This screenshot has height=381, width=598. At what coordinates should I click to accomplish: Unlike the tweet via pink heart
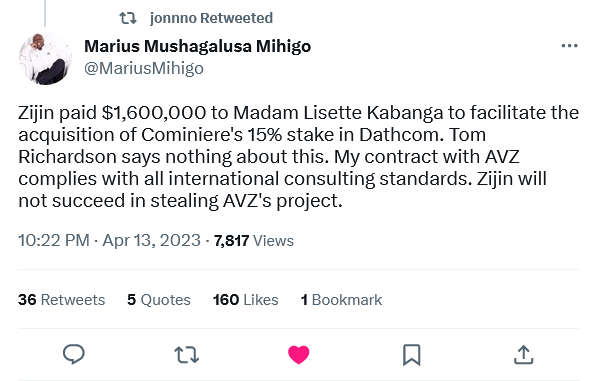click(299, 355)
